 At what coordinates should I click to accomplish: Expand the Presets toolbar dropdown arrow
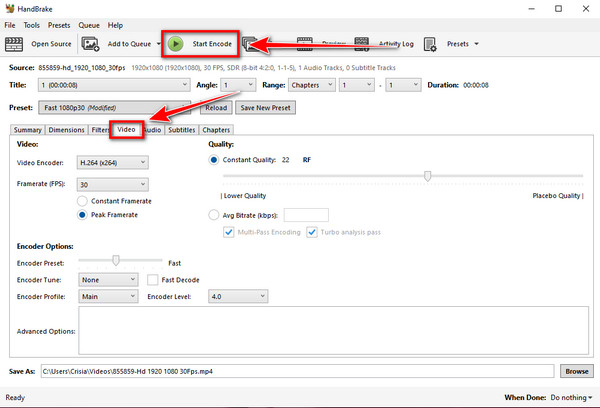click(476, 44)
